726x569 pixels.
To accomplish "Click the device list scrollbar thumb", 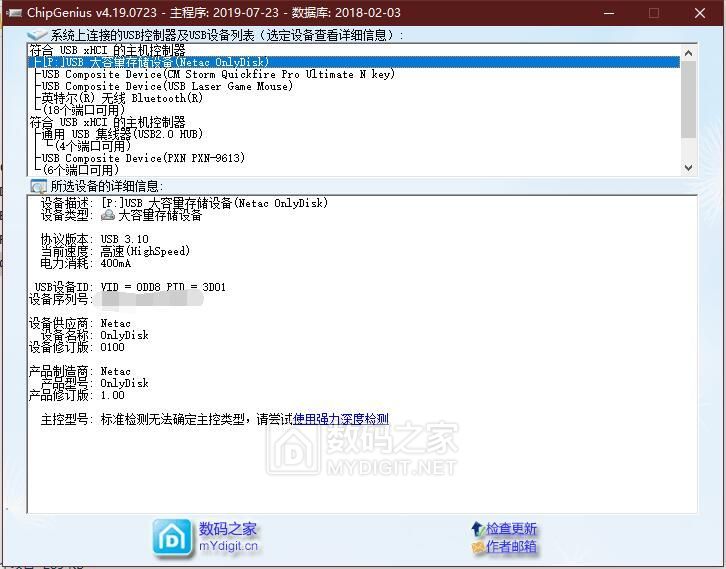I will point(688,99).
